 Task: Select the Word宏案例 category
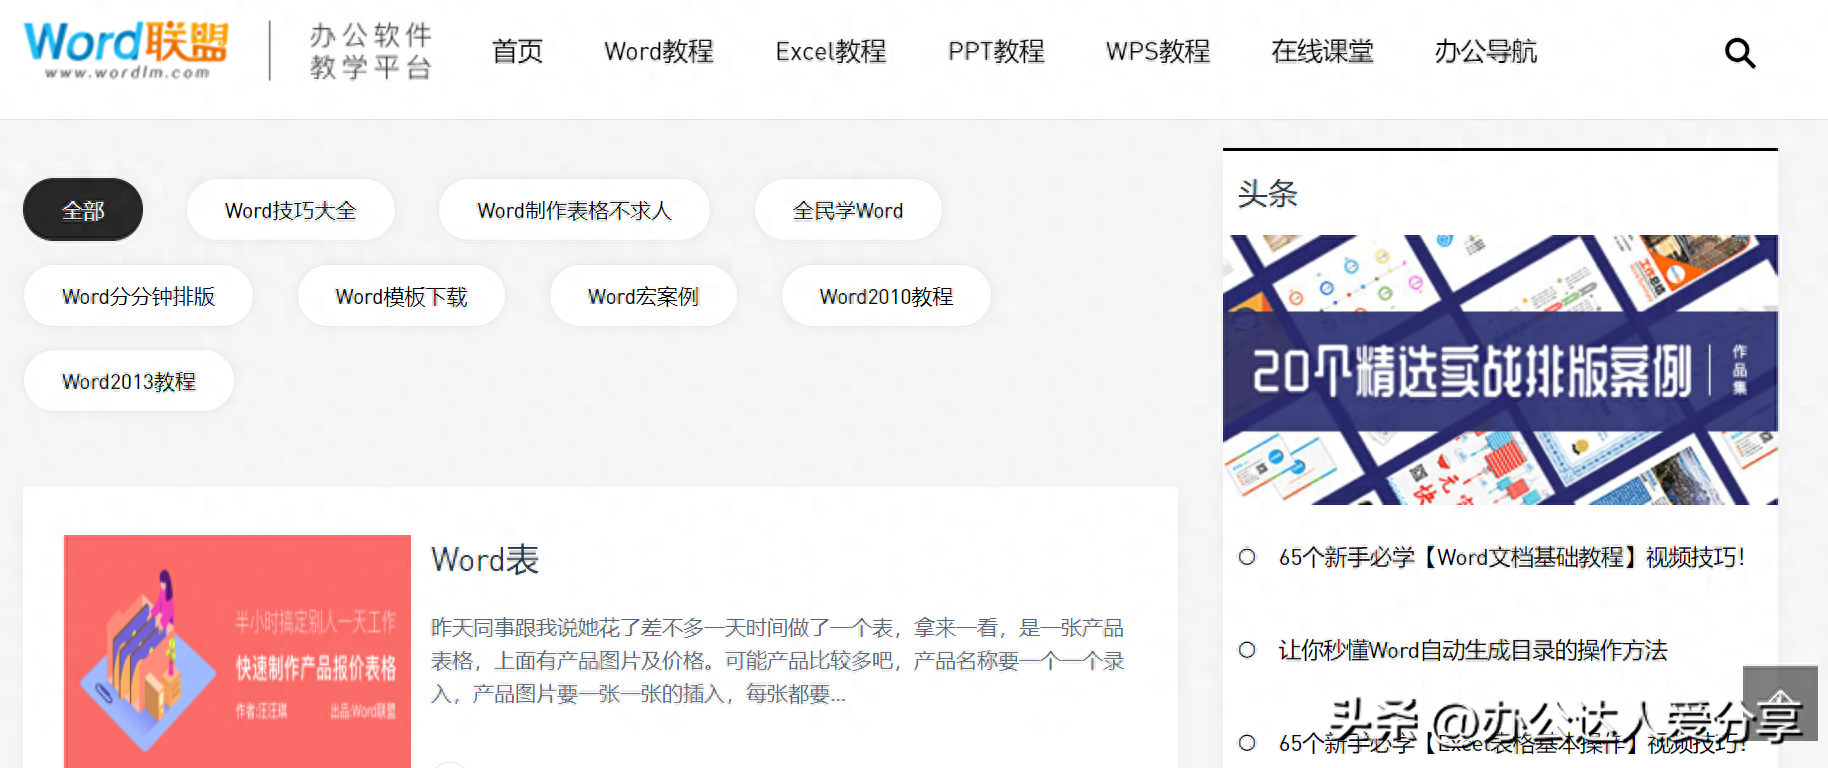(643, 296)
